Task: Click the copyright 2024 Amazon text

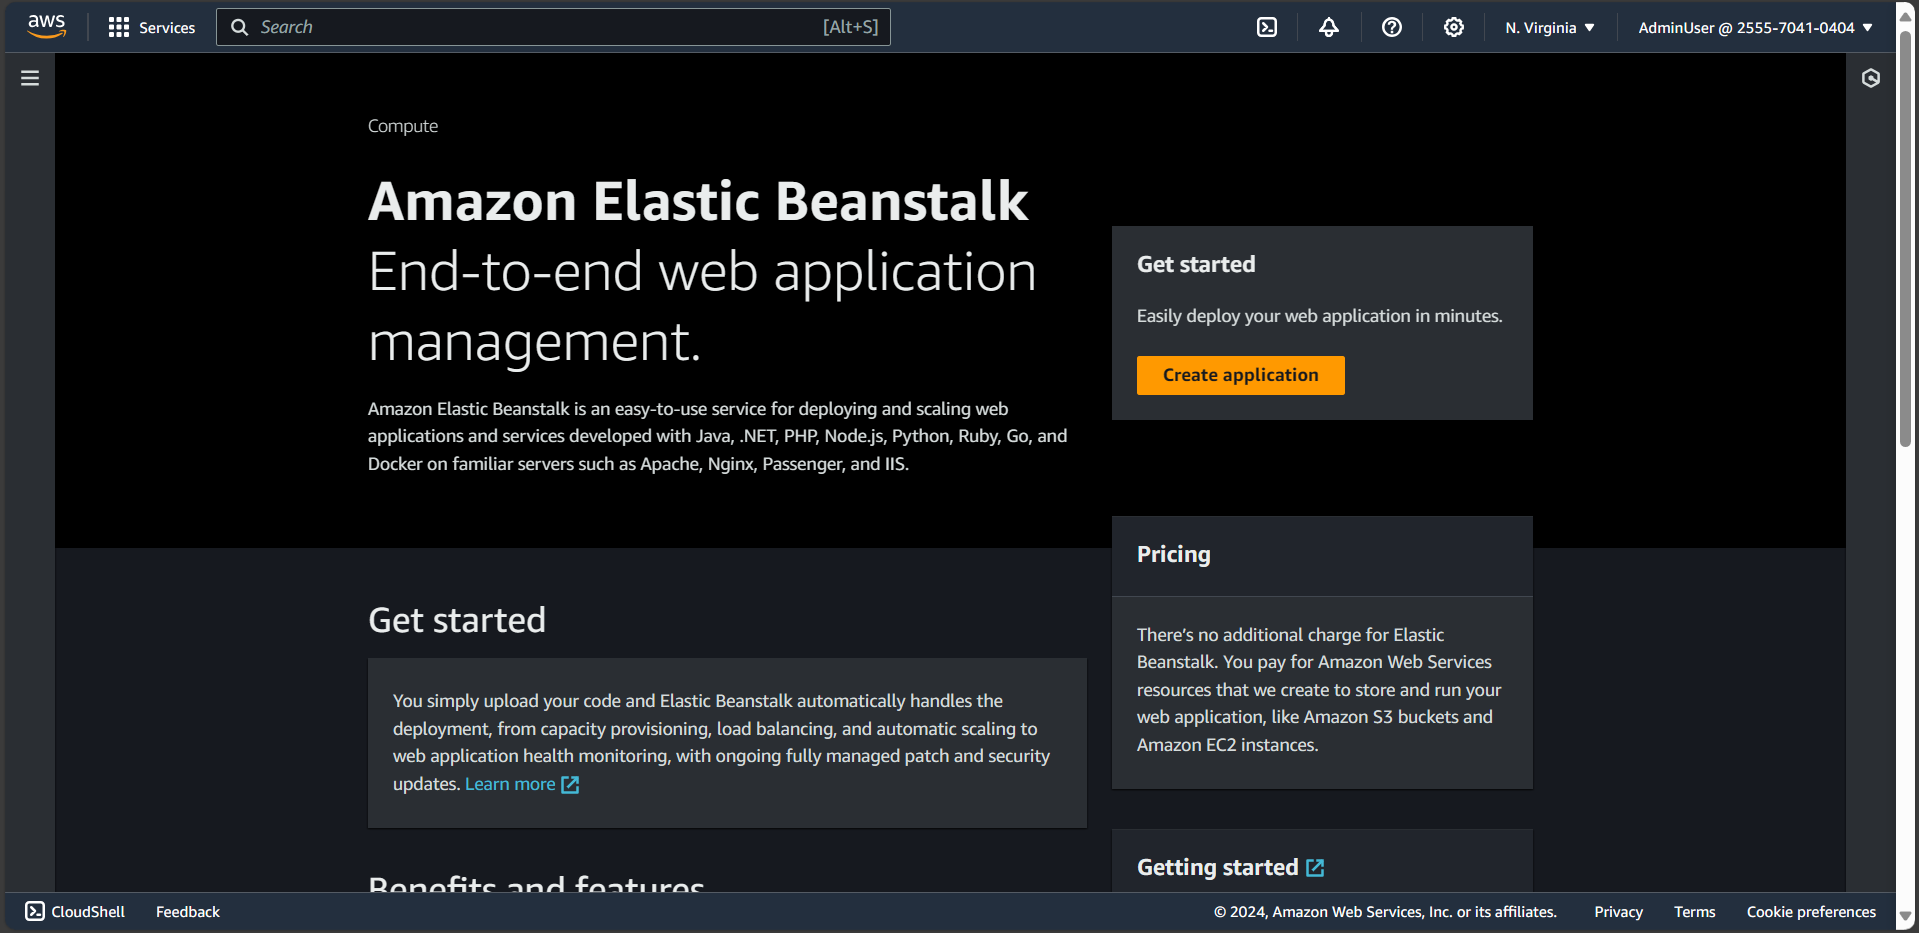Action: [1385, 912]
